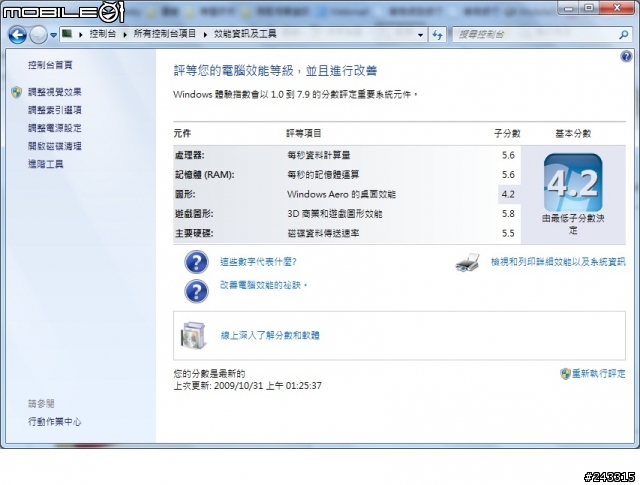The image size is (640, 485).
Task: Expand arrow before 控制台 breadcrumb
Action: pyautogui.click(x=81, y=35)
